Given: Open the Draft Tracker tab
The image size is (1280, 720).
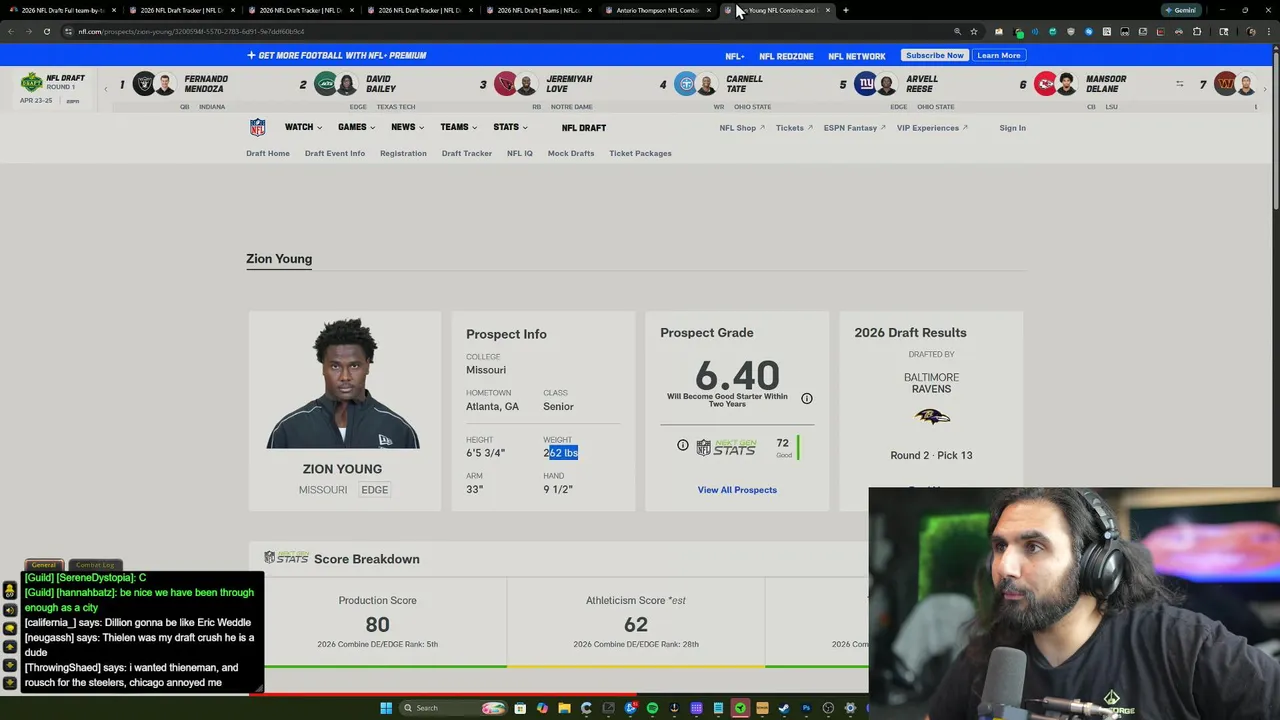Looking at the screenshot, I should pyautogui.click(x=467, y=153).
